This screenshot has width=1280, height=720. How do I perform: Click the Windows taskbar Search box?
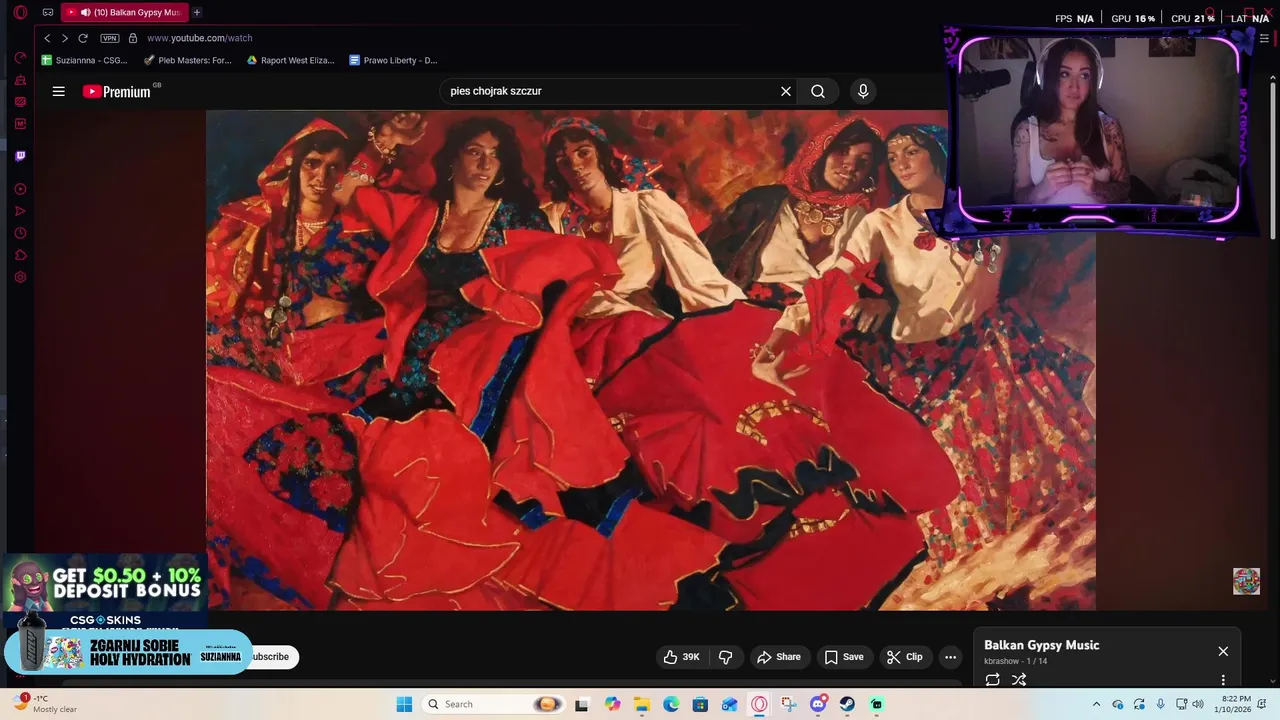pos(493,704)
